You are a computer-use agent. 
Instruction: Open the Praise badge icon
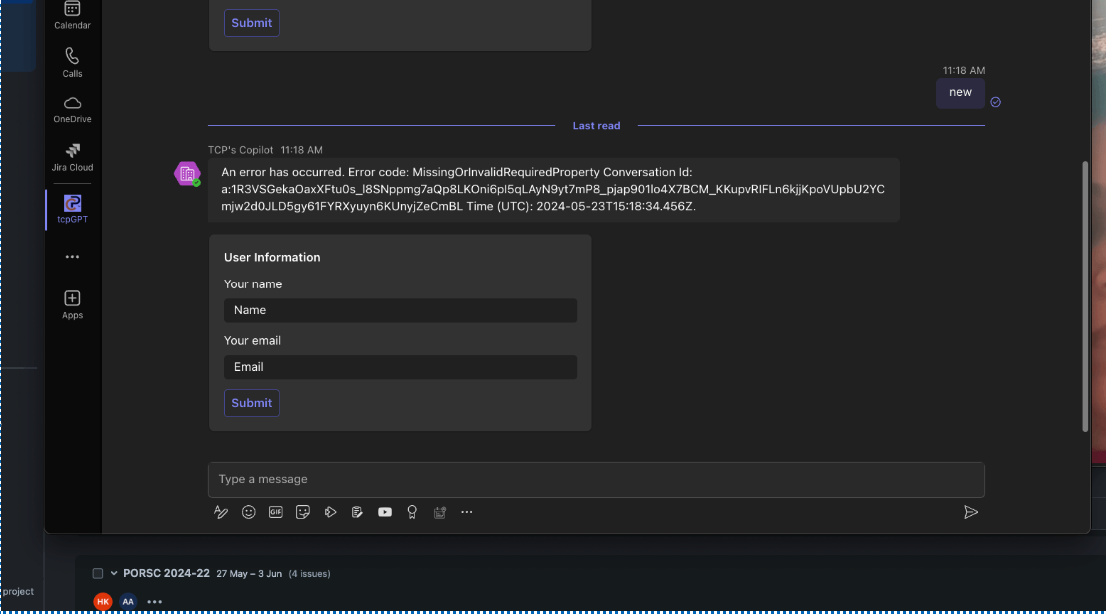[x=411, y=511]
